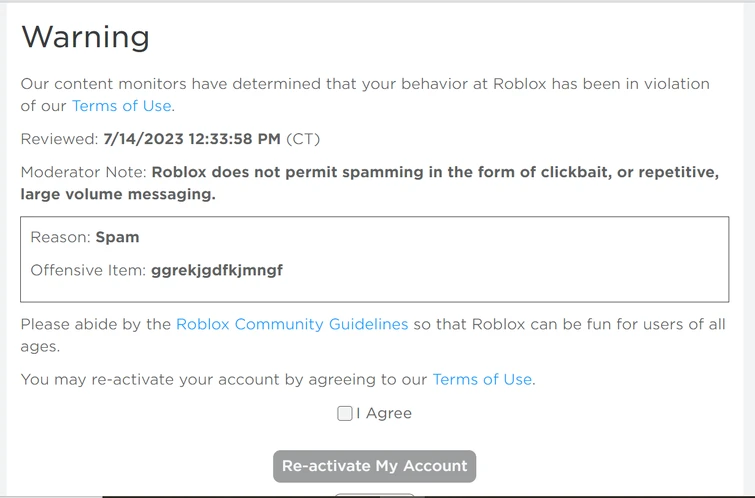Open the Terms of Use link near violation text
Screen dimensions: 755x498
(122, 106)
